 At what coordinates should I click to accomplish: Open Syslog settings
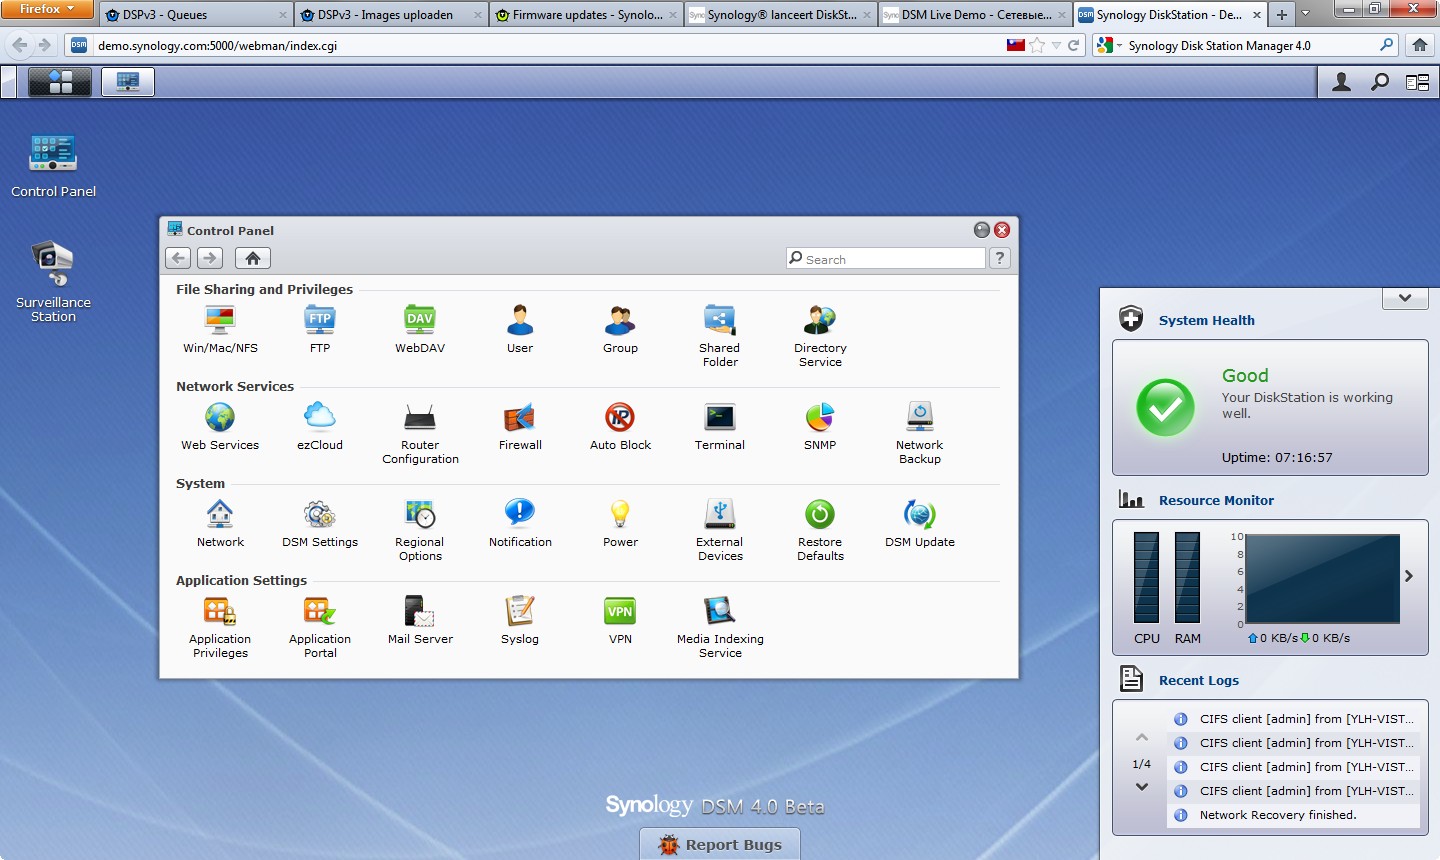point(520,620)
